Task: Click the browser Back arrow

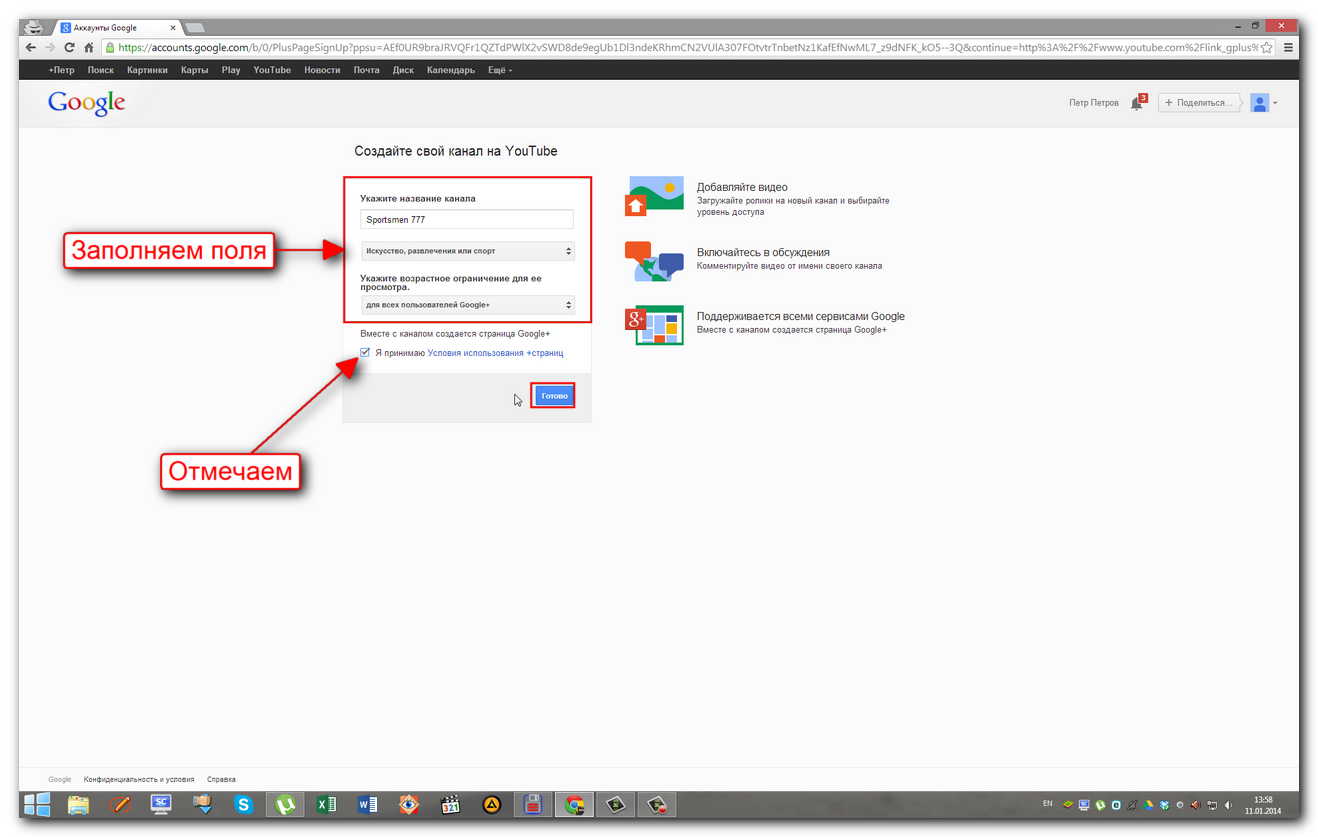Action: pyautogui.click(x=32, y=47)
